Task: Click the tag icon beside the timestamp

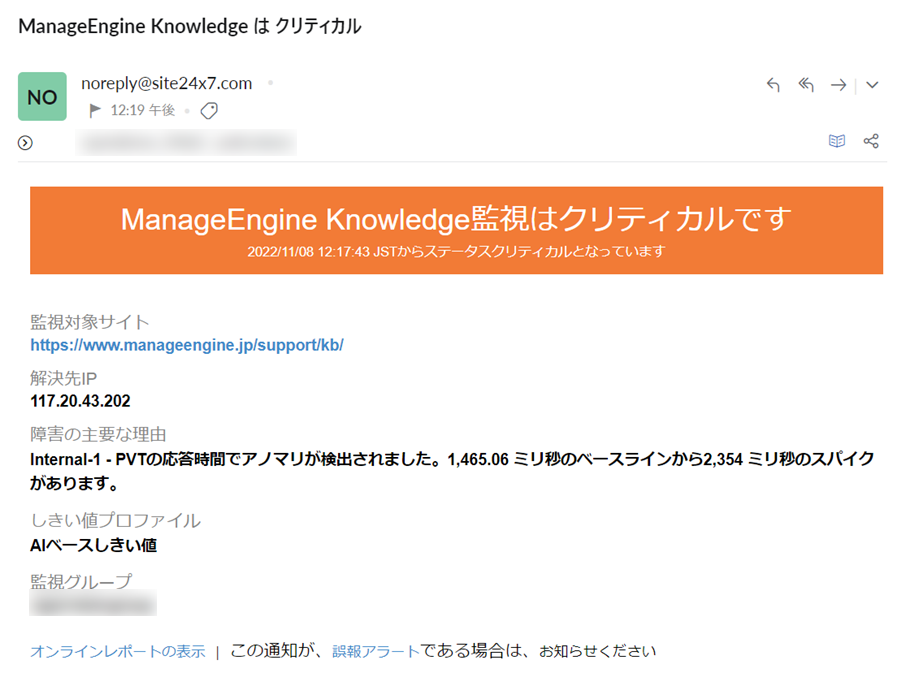Action: (x=209, y=111)
